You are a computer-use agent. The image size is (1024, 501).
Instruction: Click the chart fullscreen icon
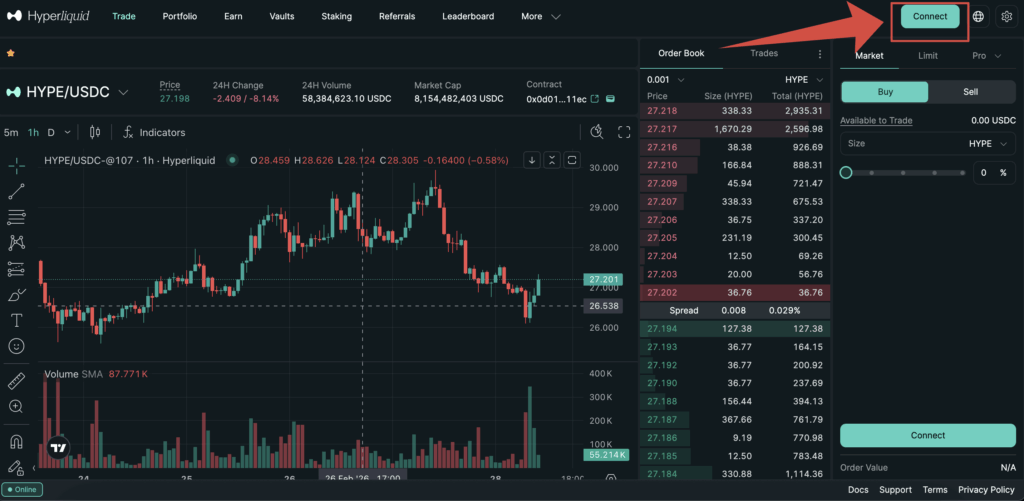[x=624, y=132]
